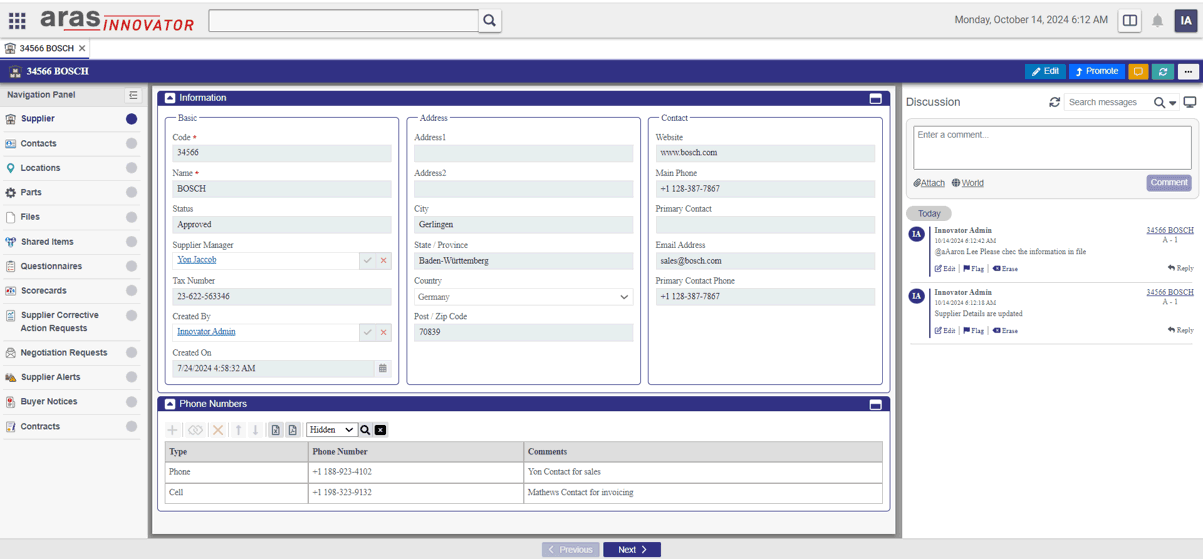Clear search criteria in Phone Numbers toolbar

coord(380,430)
